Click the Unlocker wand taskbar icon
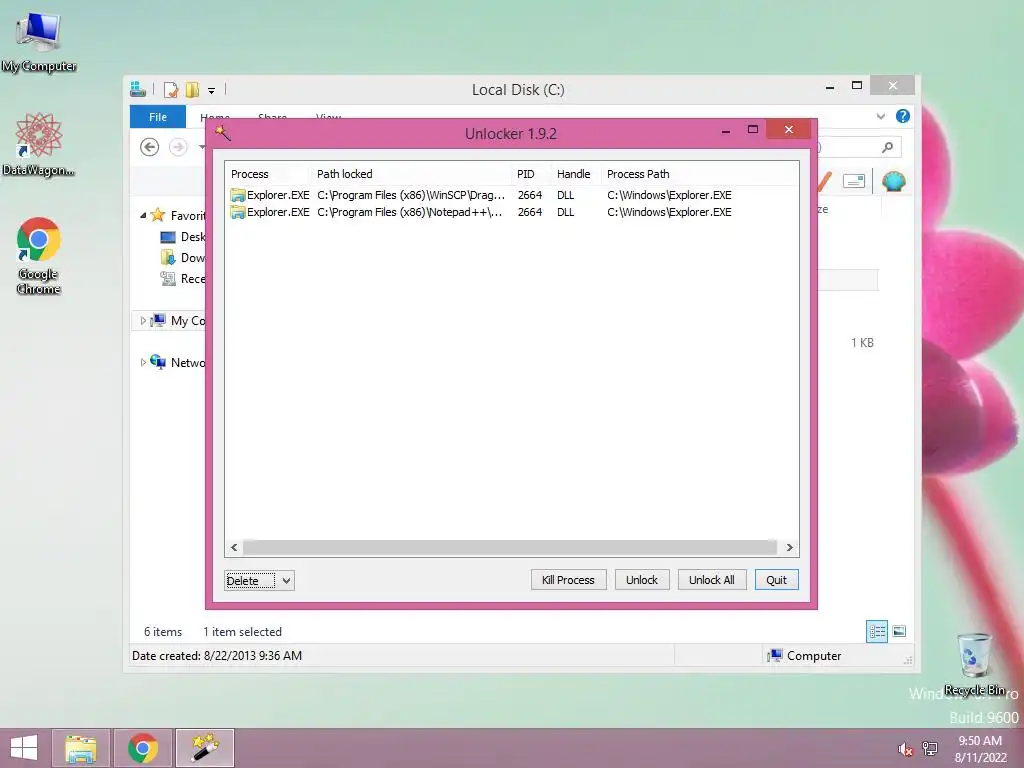Viewport: 1024px width, 768px height. pos(205,748)
